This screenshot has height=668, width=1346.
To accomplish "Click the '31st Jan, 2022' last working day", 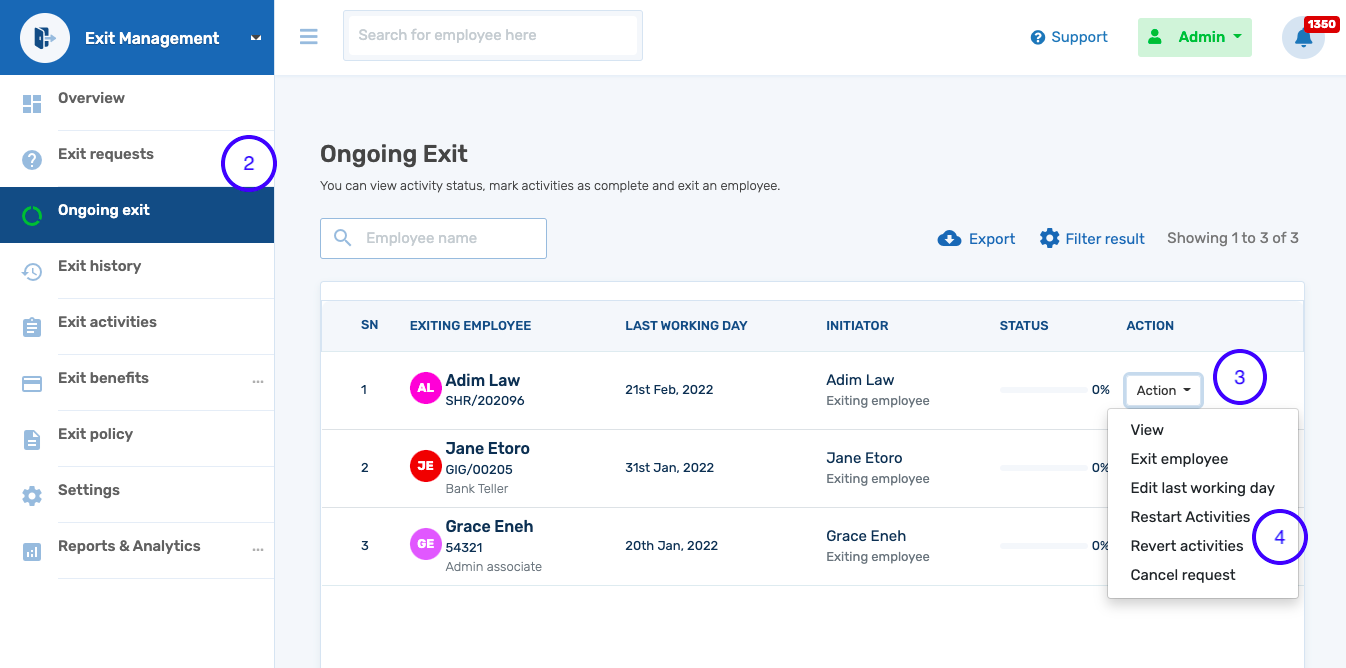I will [x=669, y=468].
